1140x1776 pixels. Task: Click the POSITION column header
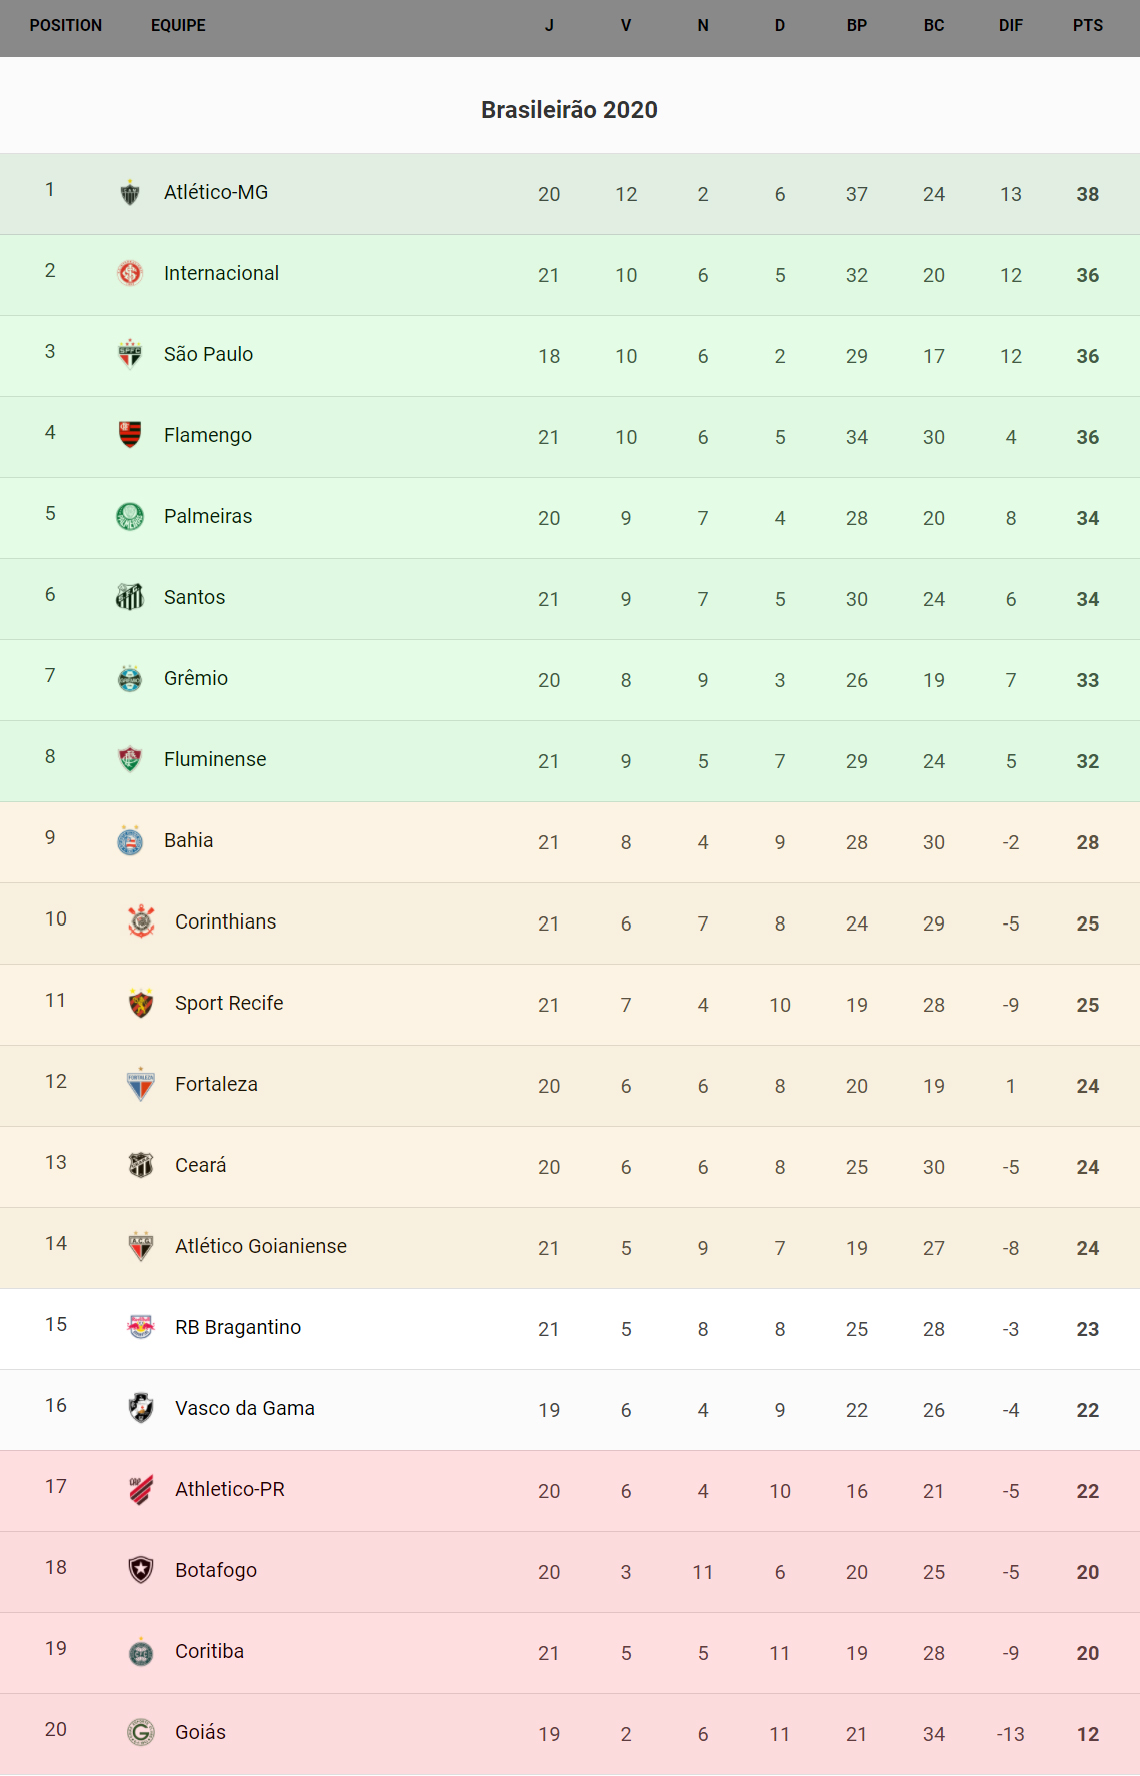click(66, 26)
